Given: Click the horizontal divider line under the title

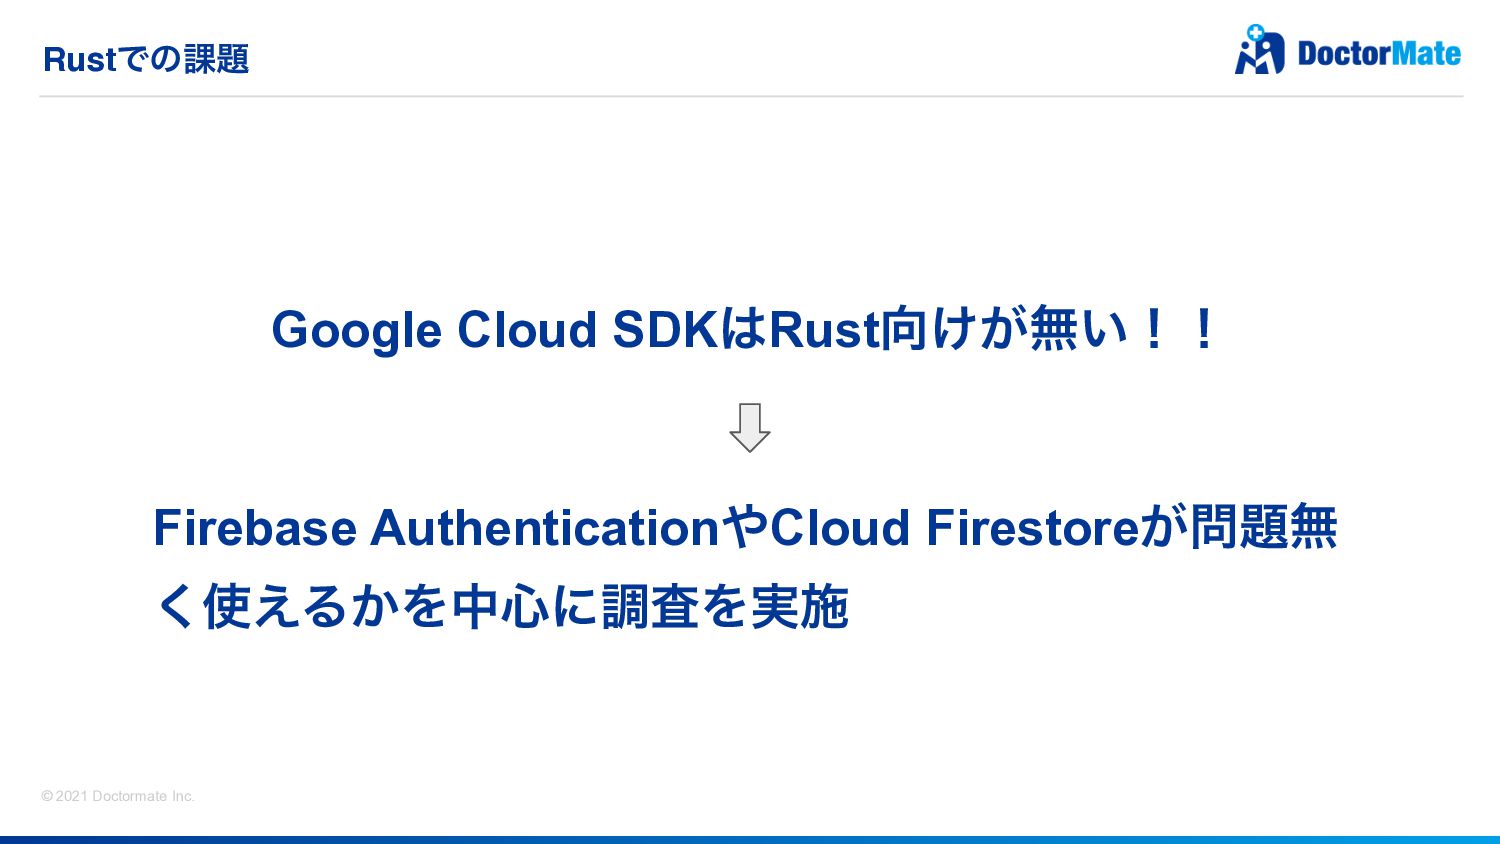Looking at the screenshot, I should coord(750,97).
